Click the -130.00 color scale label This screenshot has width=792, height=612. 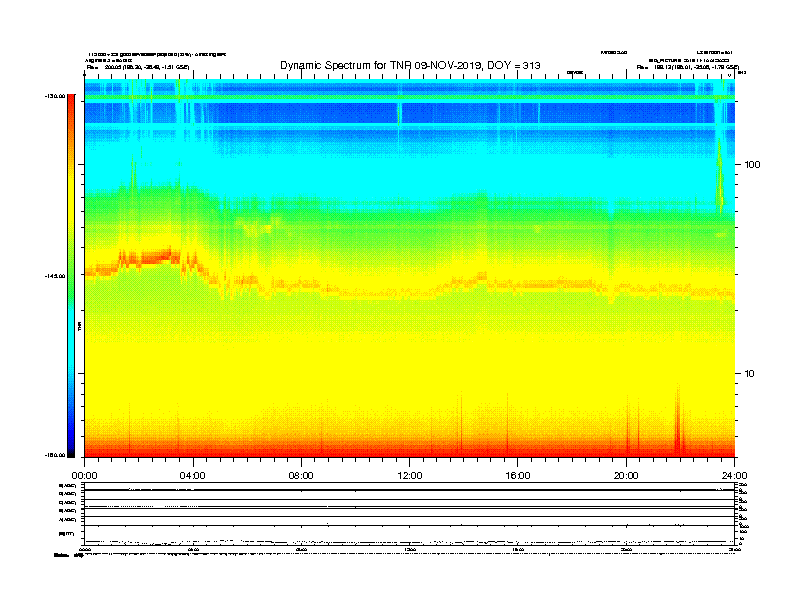click(55, 96)
